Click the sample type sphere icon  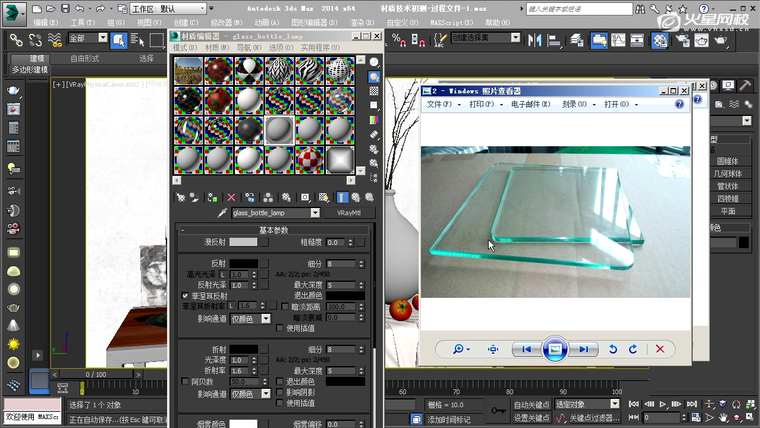[x=374, y=62]
